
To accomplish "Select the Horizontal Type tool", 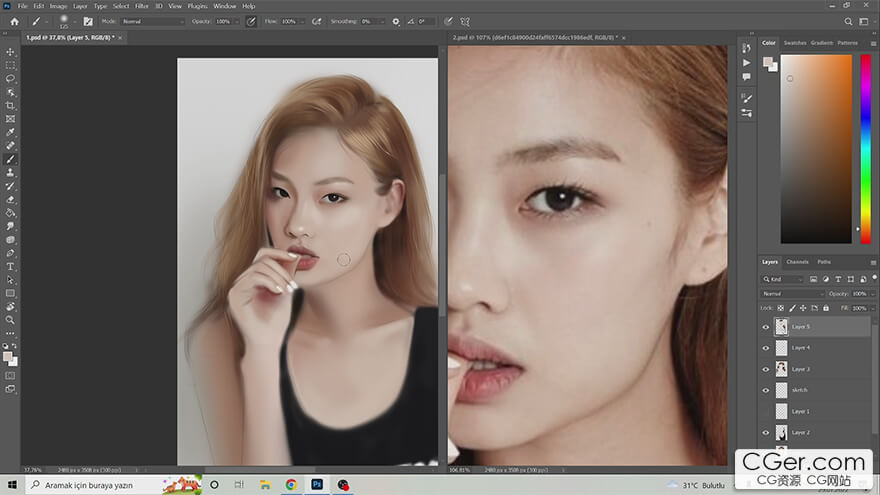I will click(x=10, y=267).
